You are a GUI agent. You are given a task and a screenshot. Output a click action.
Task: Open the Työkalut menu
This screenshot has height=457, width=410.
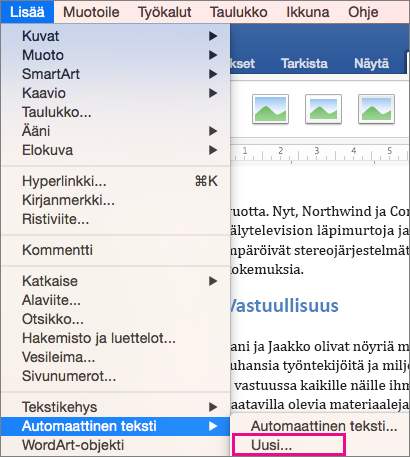click(165, 12)
